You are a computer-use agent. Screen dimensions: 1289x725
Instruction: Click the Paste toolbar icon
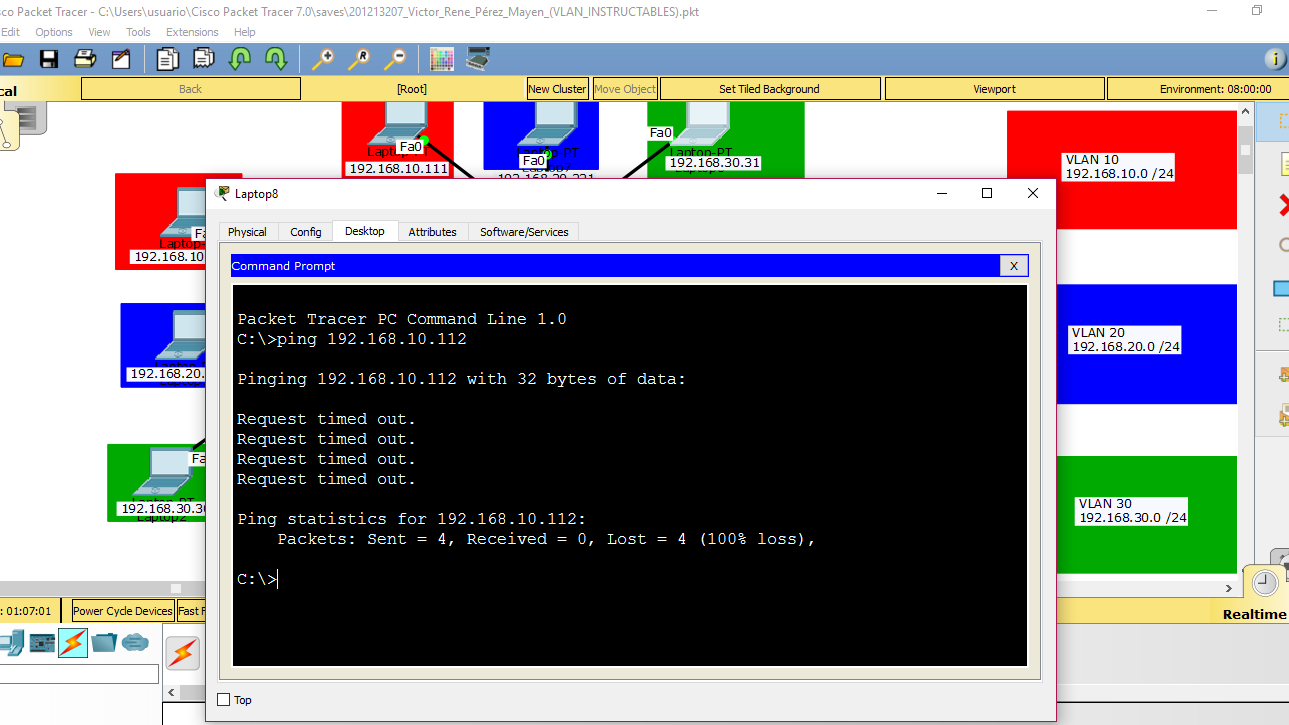pyautogui.click(x=204, y=59)
